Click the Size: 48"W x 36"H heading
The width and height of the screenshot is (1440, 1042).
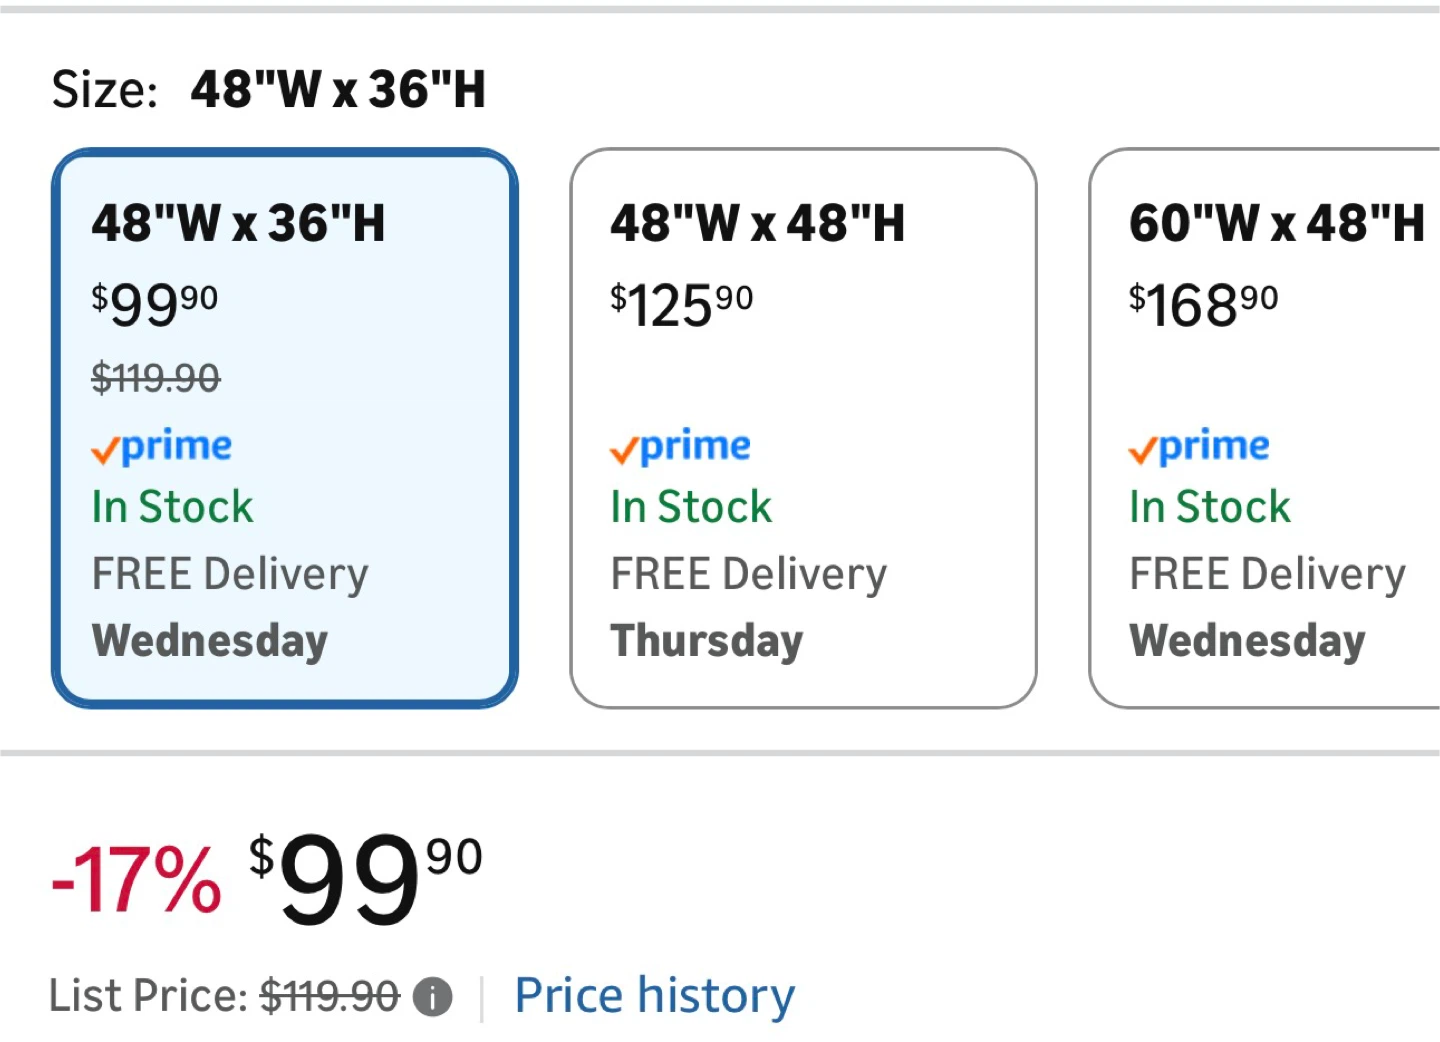(268, 89)
